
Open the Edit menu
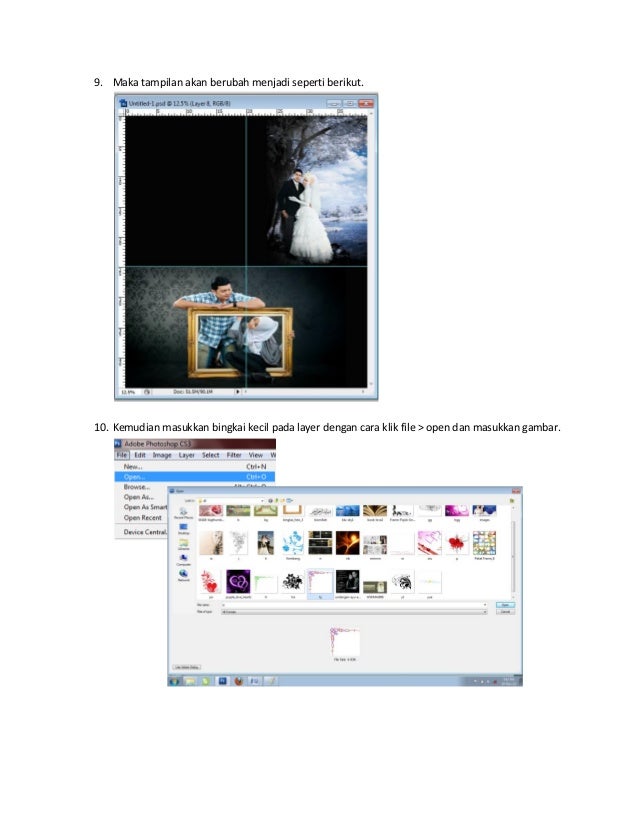click(140, 455)
